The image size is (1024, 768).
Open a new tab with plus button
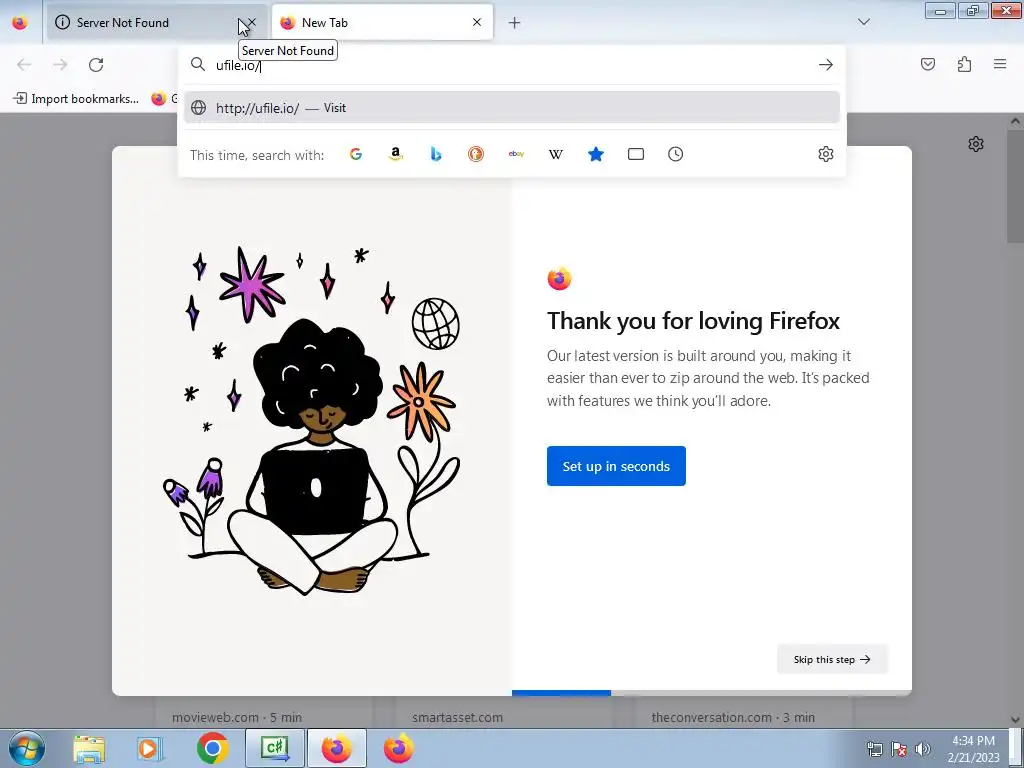pos(515,23)
